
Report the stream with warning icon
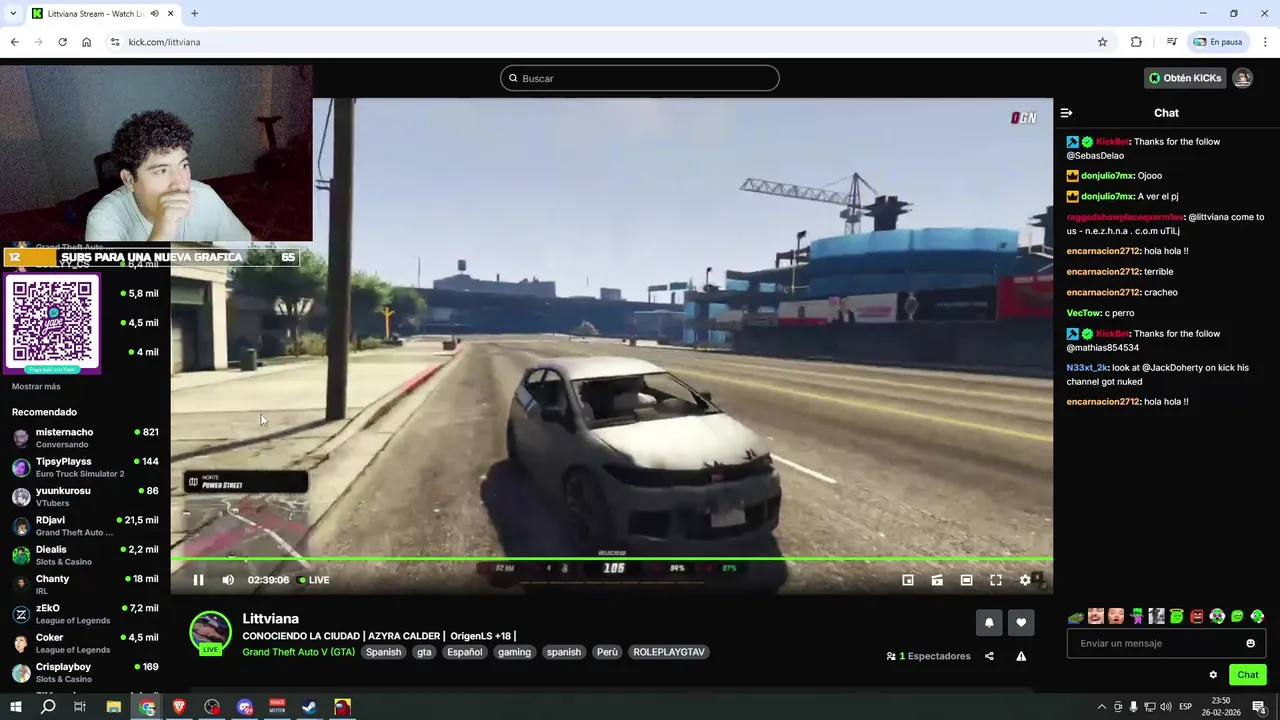1021,656
